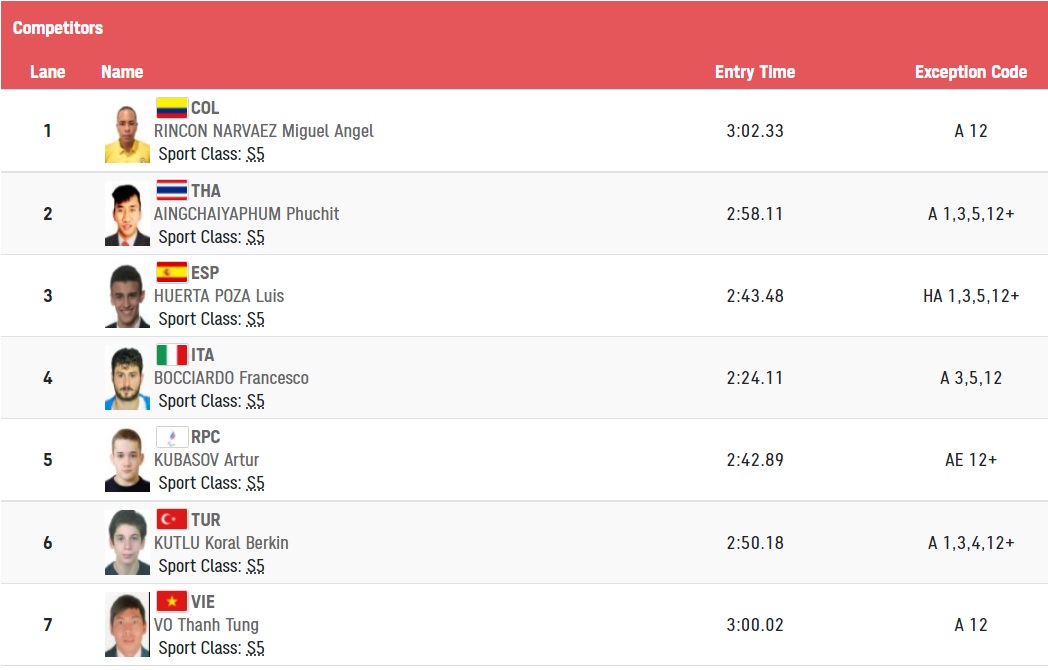
Task: Select HUERTA POZA Luis name link
Action: point(219,296)
